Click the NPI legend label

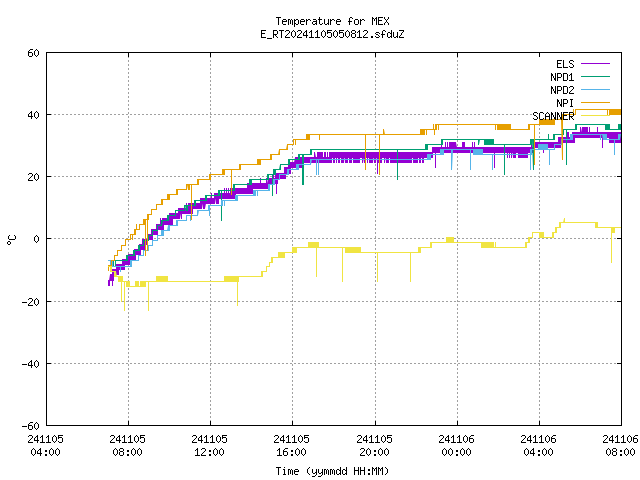(x=565, y=103)
